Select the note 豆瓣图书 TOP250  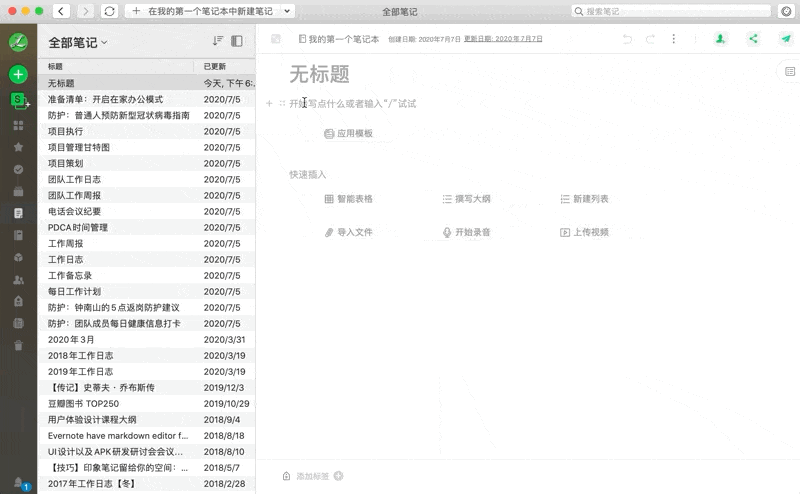(x=146, y=403)
